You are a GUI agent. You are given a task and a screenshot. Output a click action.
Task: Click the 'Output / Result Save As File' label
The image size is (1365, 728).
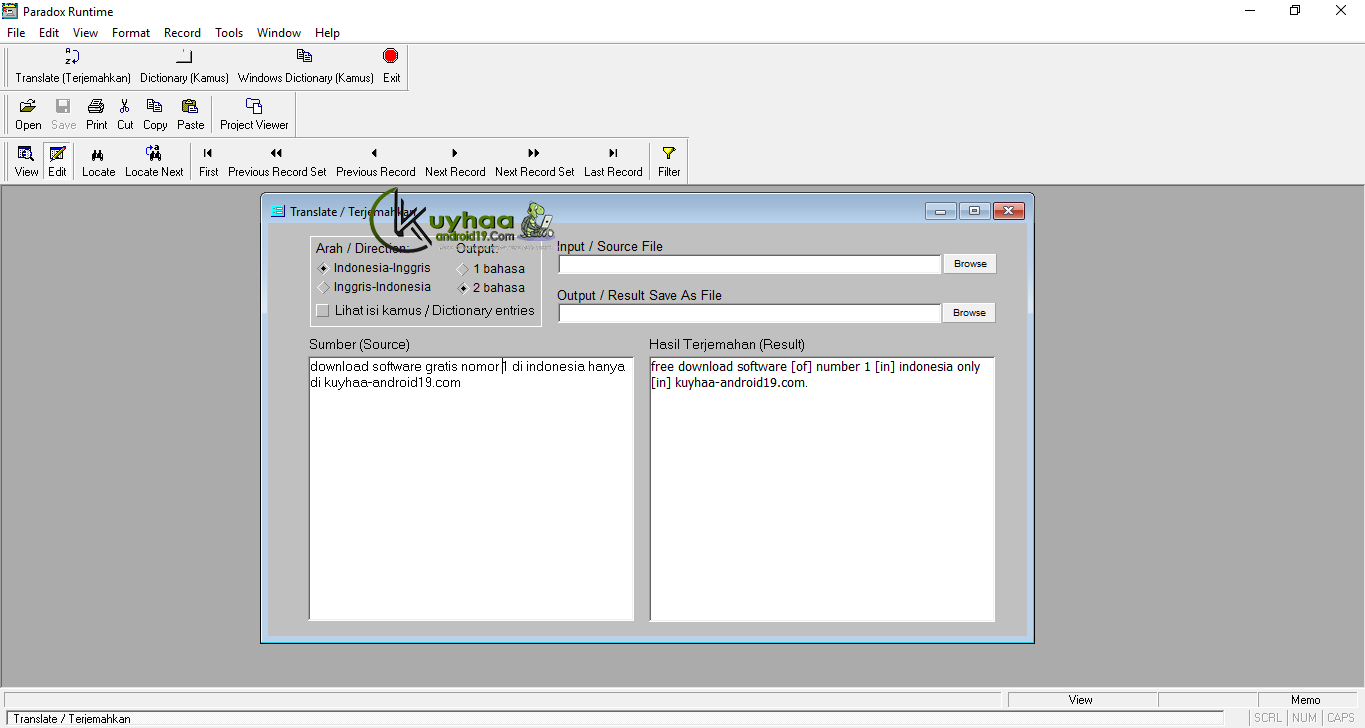639,296
